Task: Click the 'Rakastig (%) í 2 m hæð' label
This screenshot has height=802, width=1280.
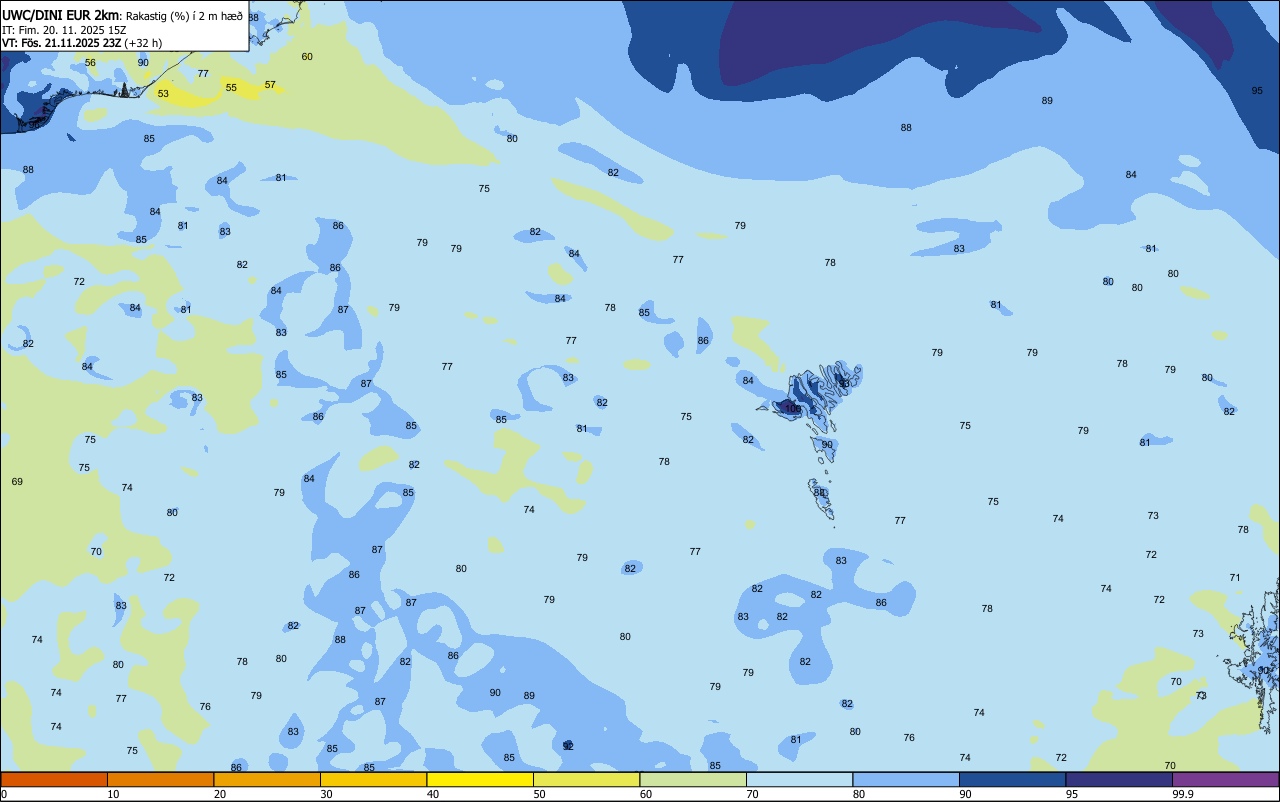Action: pos(183,16)
